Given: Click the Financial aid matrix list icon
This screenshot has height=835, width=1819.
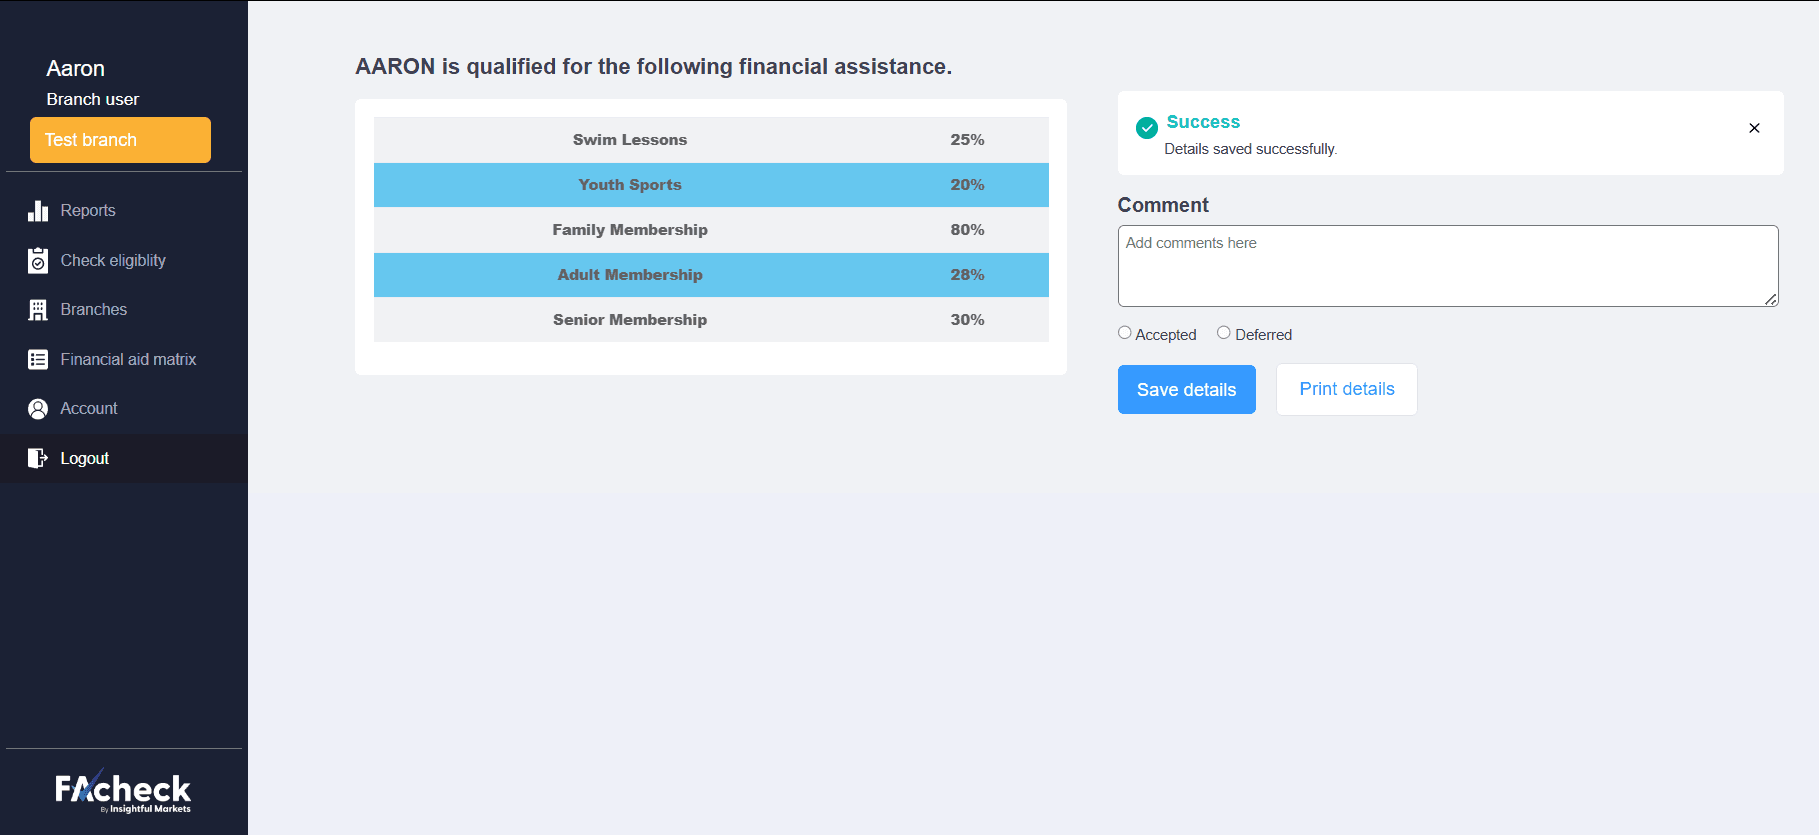Looking at the screenshot, I should (x=38, y=360).
